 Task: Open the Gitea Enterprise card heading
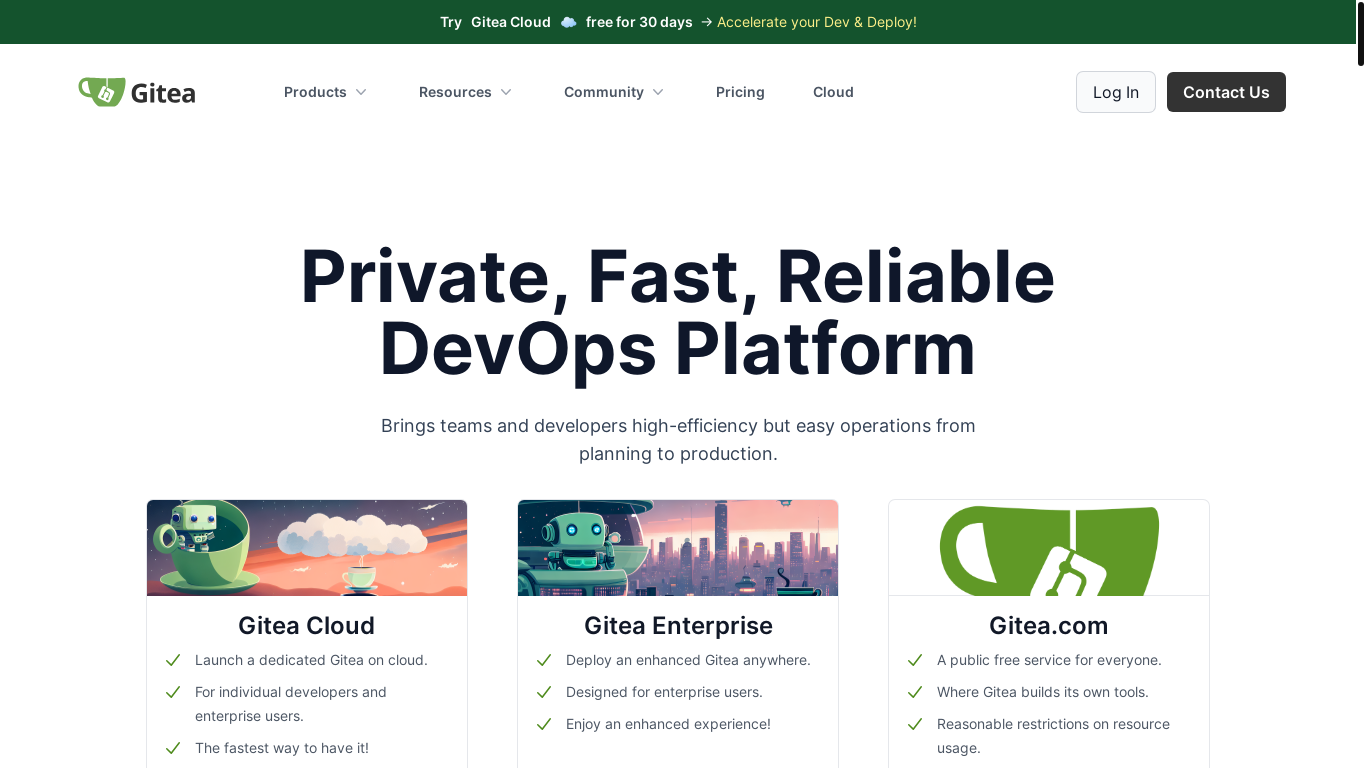[678, 626]
